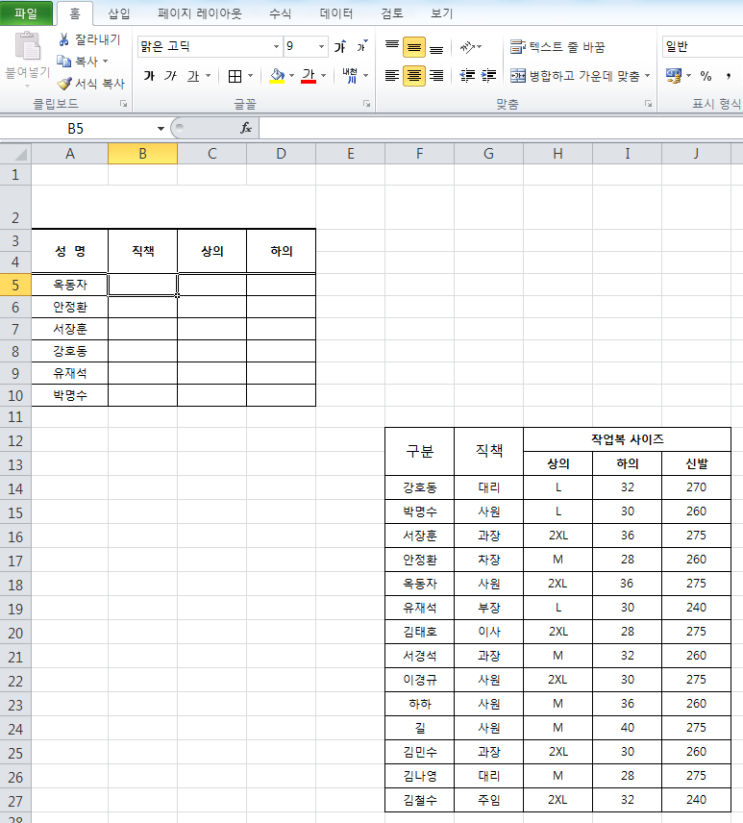The height and width of the screenshot is (823, 743).
Task: Open the number format dropdown (일반)
Action: [702, 47]
